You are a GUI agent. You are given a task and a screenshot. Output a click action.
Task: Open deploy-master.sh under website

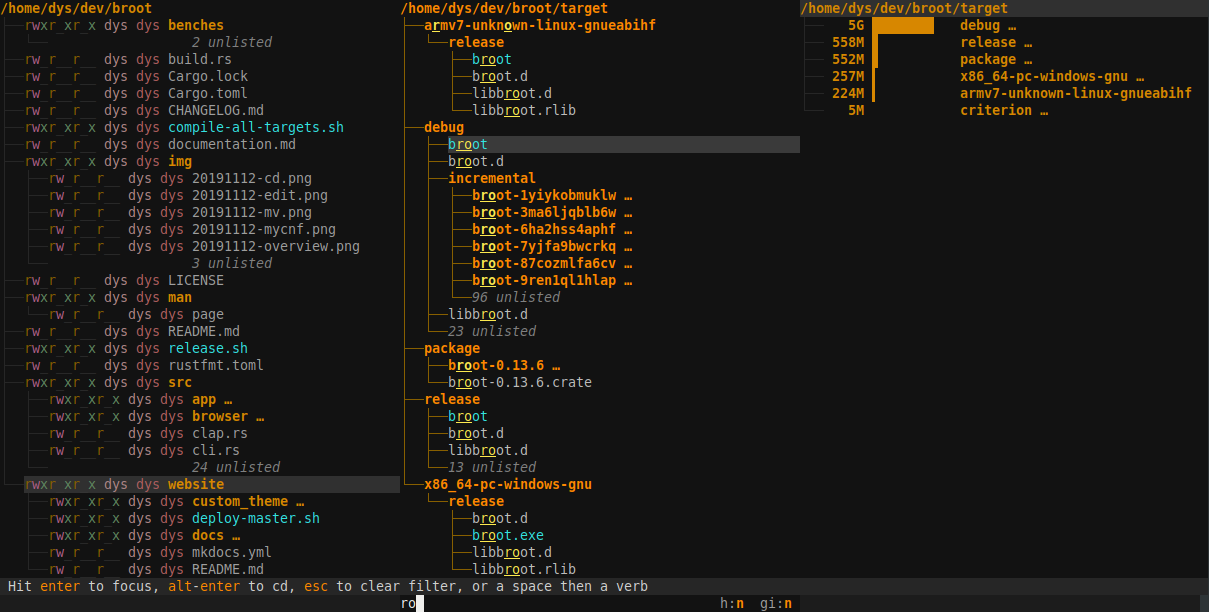pyautogui.click(x=256, y=518)
